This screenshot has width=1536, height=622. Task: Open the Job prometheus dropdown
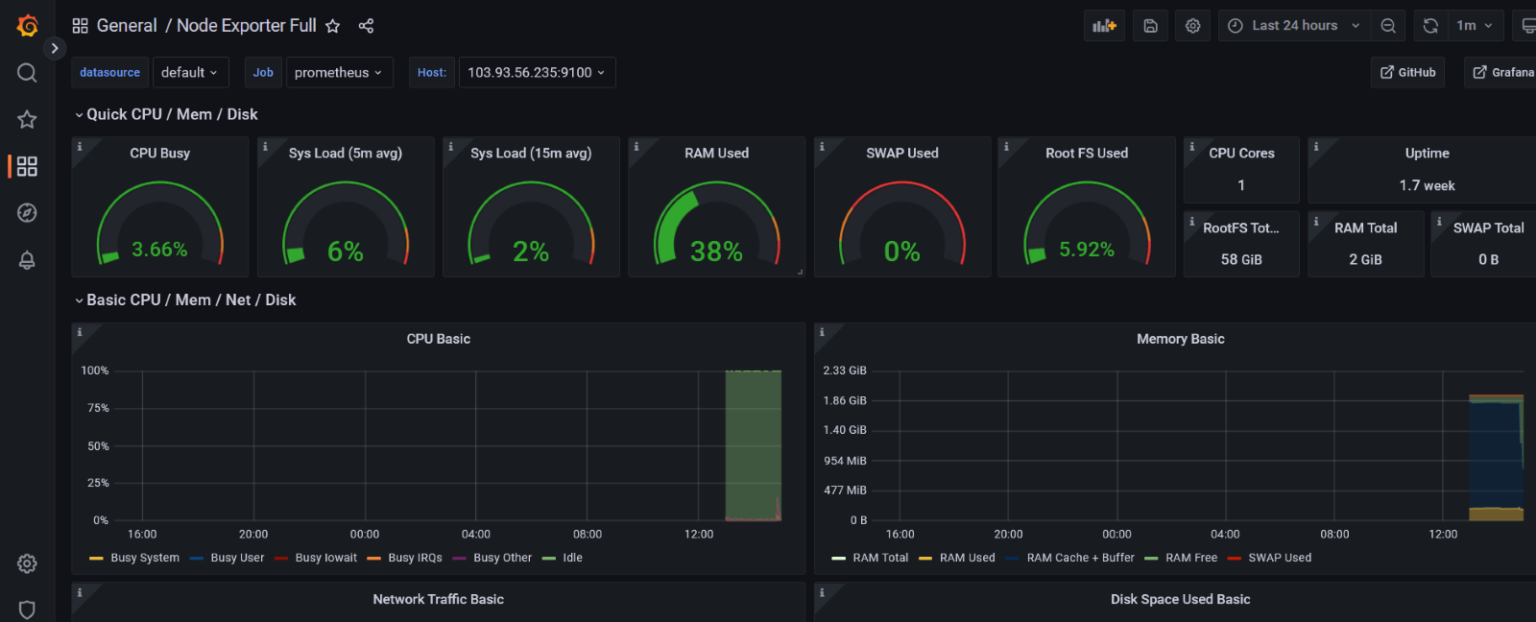pos(339,72)
